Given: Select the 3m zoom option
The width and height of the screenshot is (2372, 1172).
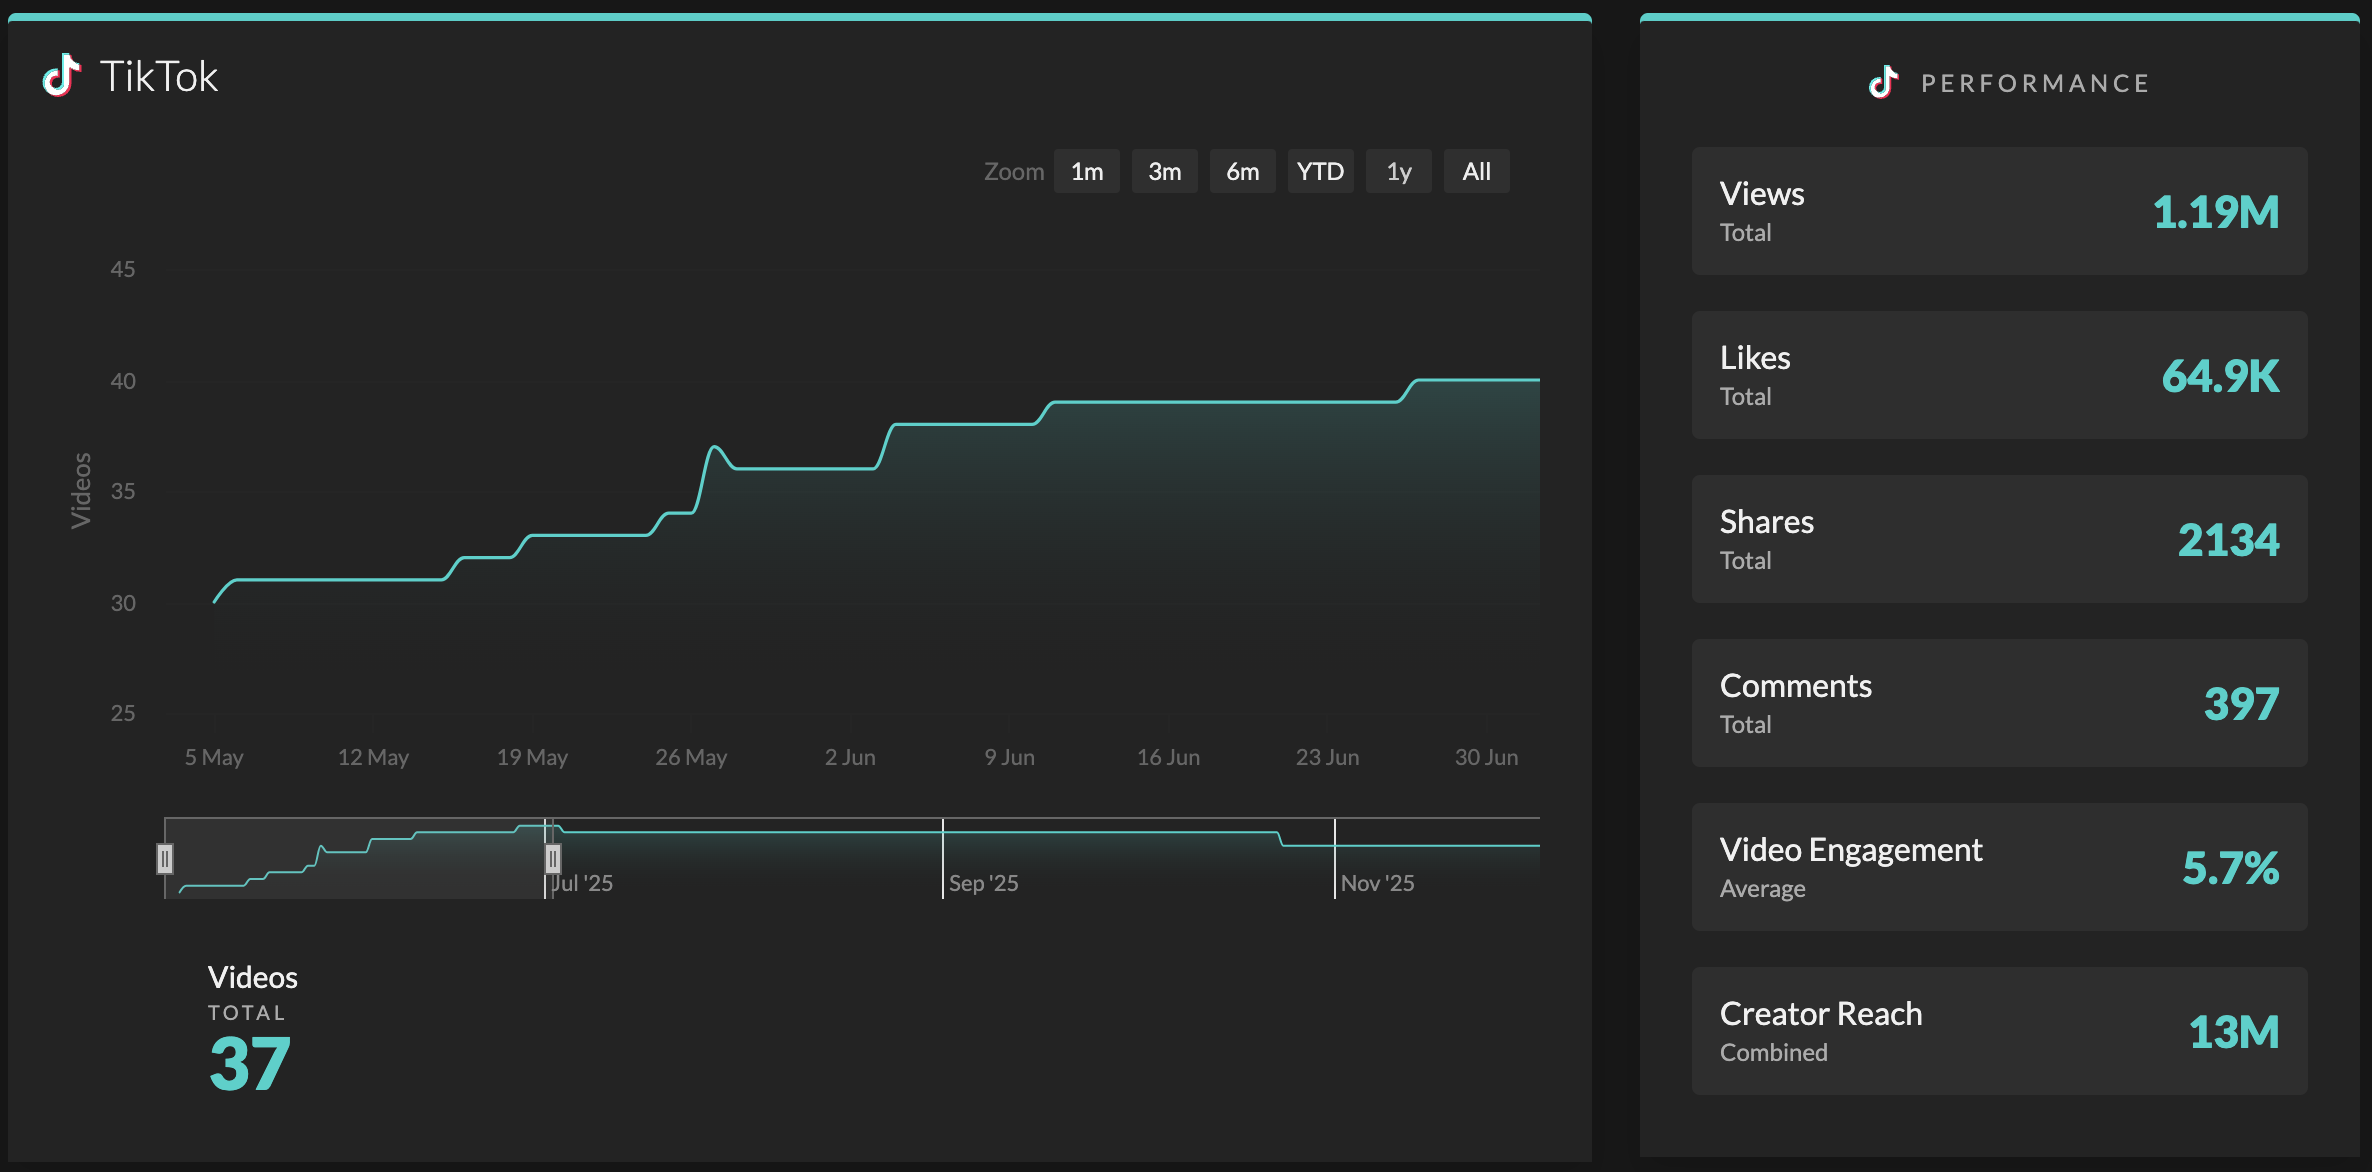Looking at the screenshot, I should coord(1164,171).
